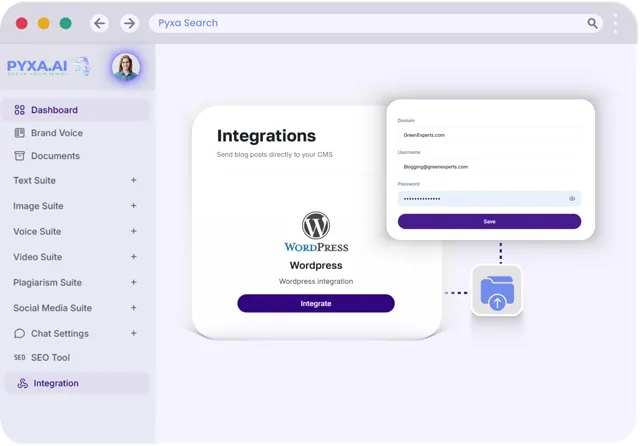This screenshot has height=446, width=640.
Task: Click the browser back arrow button
Action: tap(100, 23)
